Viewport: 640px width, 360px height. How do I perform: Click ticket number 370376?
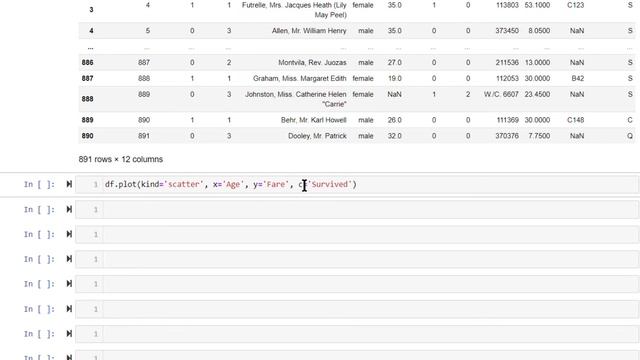[x=507, y=136]
